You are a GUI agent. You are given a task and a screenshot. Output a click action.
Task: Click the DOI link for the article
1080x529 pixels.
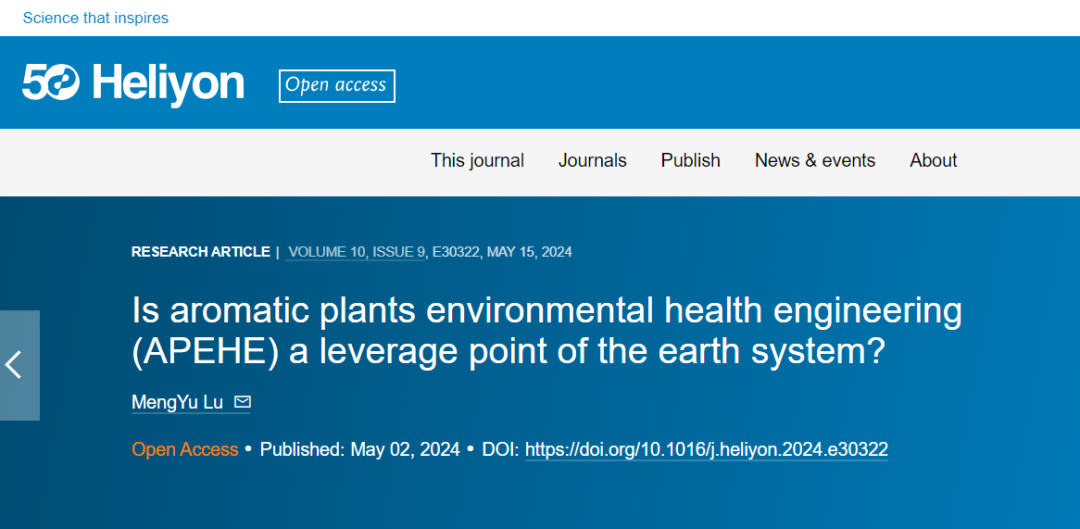706,450
